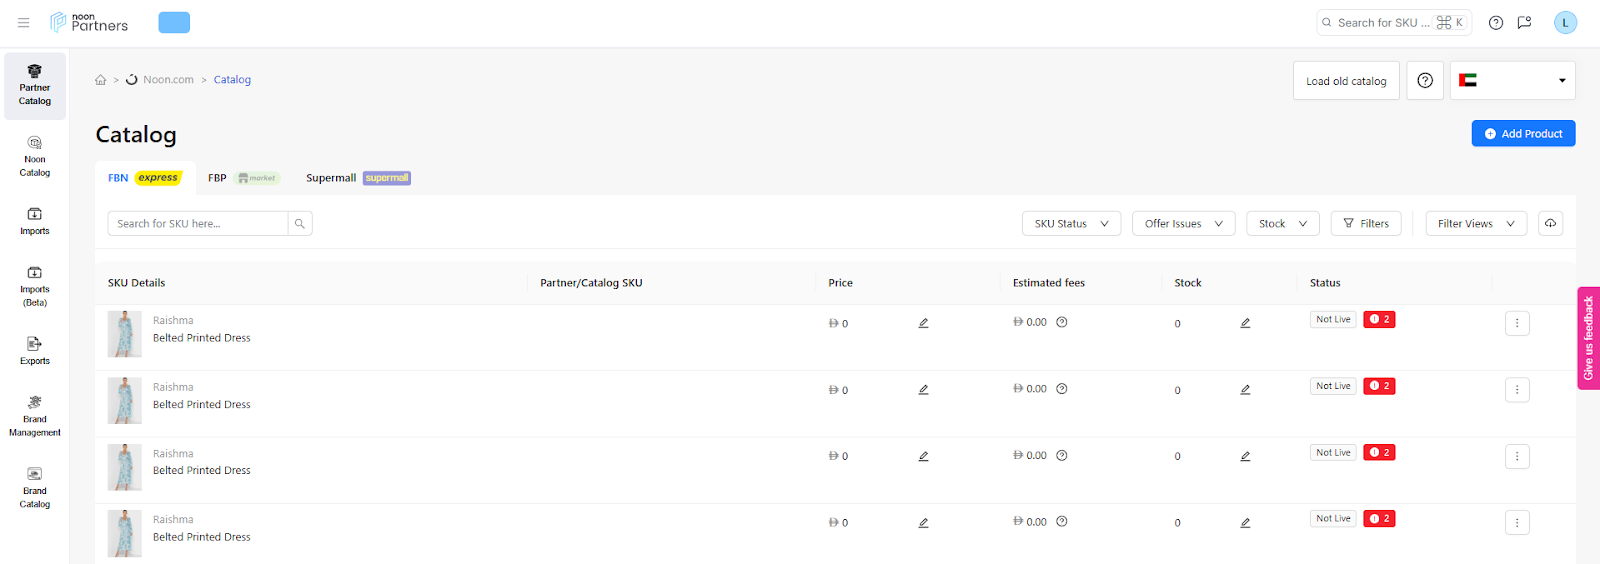The image size is (1600, 564).
Task: Open Brand Management in sidebar
Action: pos(35,416)
